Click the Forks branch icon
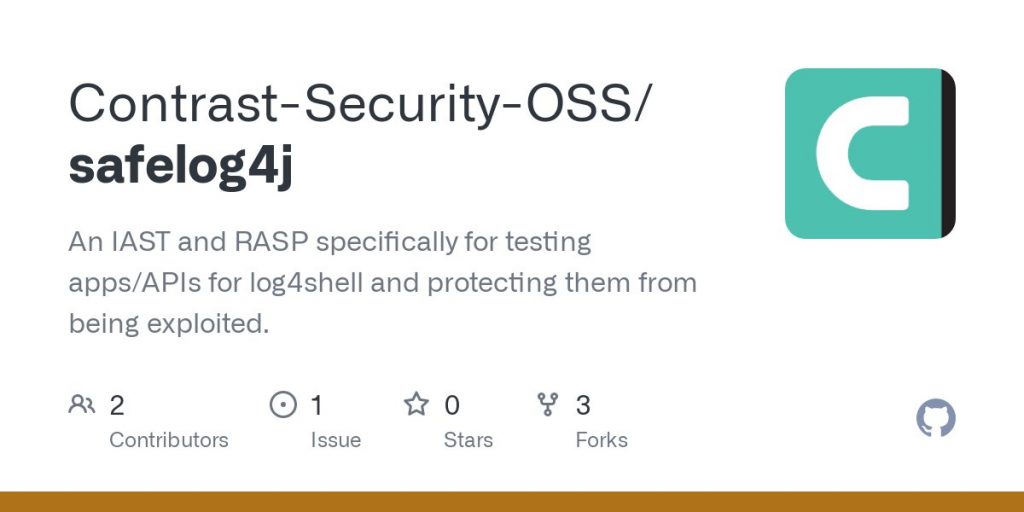This screenshot has height=512, width=1024. (548, 404)
